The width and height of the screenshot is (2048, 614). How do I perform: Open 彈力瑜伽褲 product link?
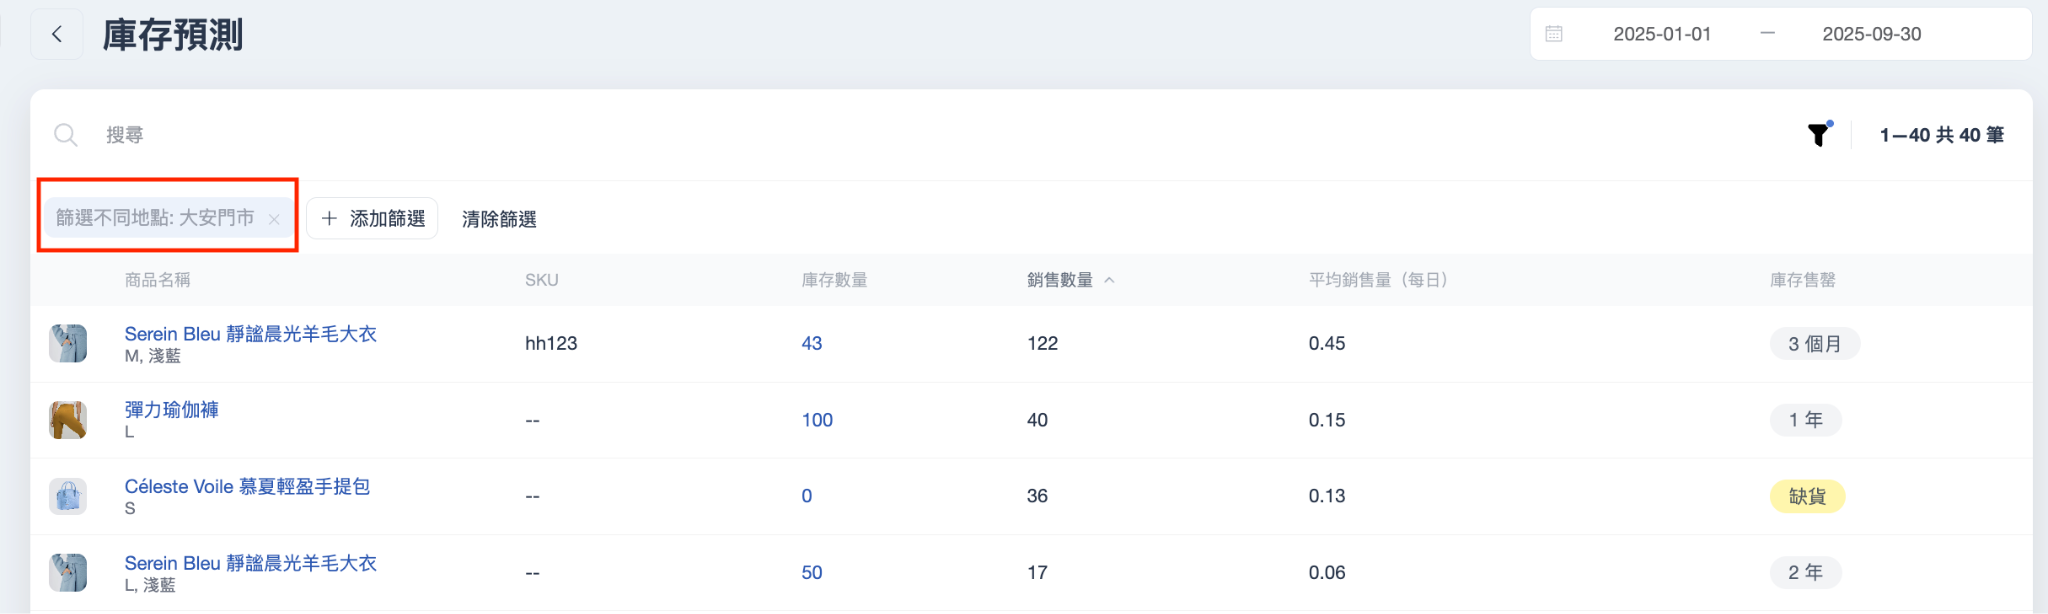172,410
